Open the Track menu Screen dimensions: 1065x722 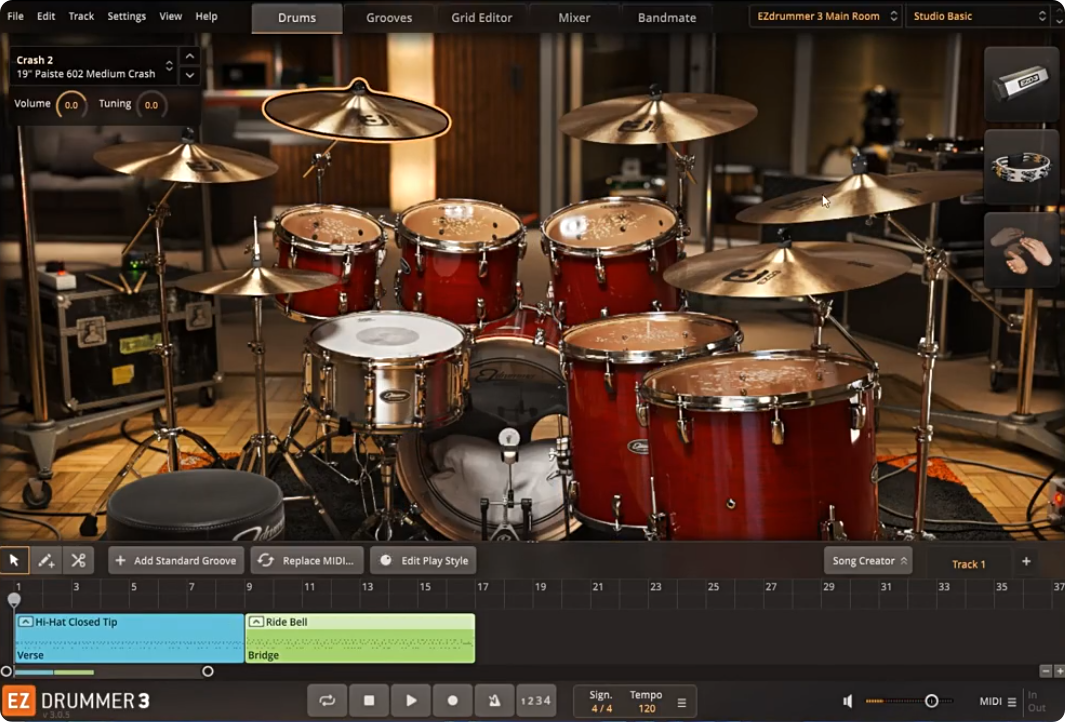(x=82, y=16)
